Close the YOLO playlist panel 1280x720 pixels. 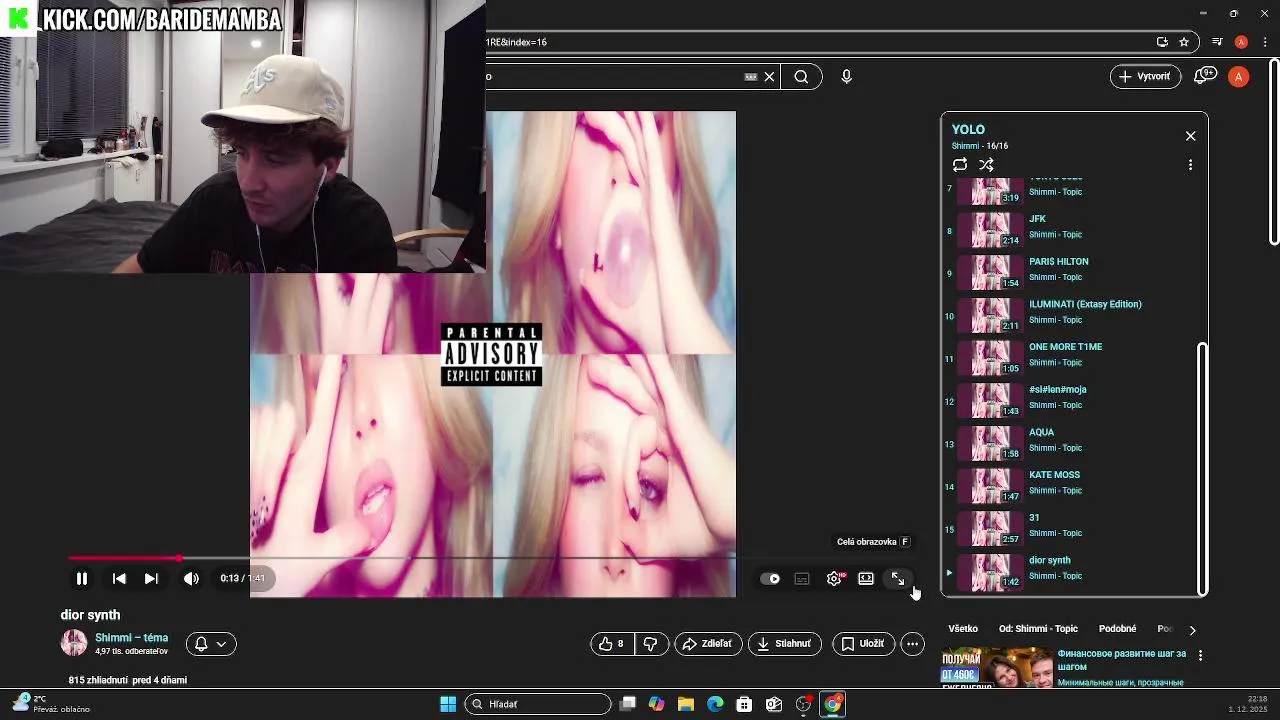[1190, 136]
